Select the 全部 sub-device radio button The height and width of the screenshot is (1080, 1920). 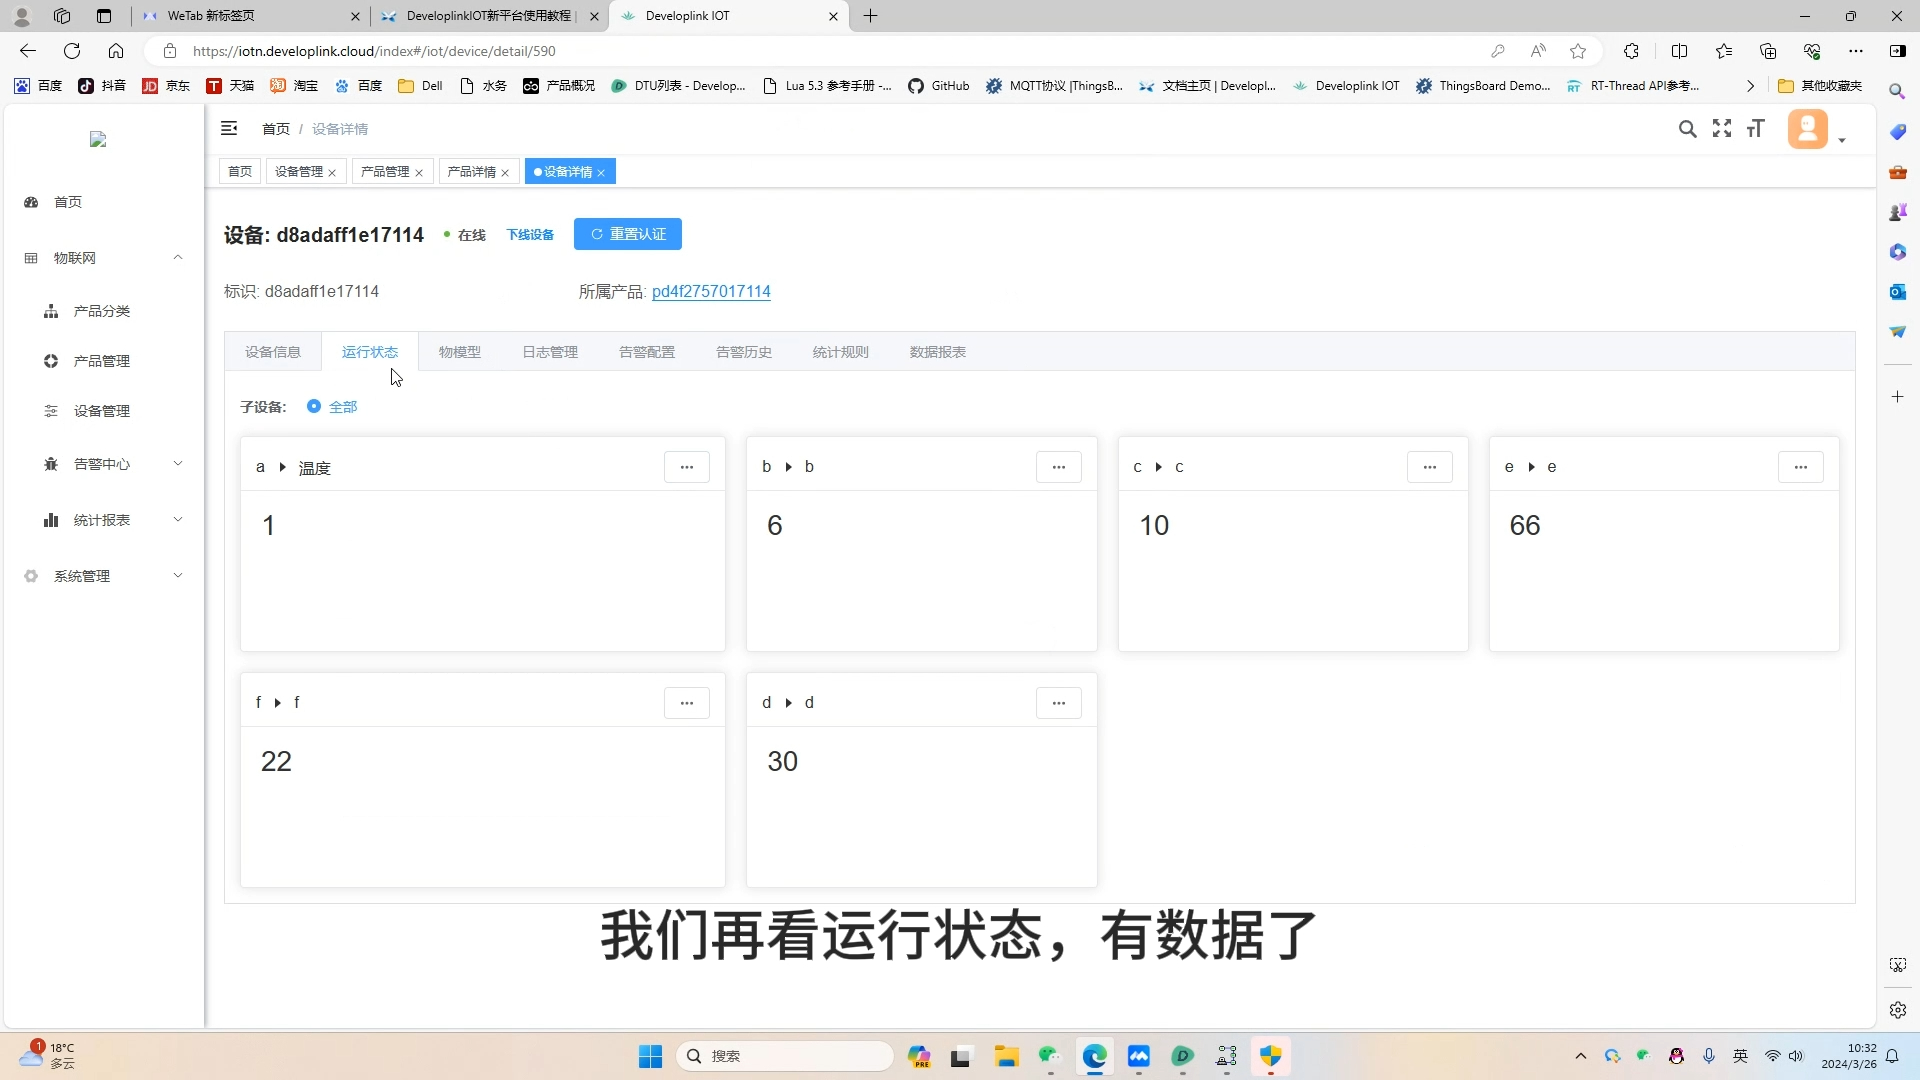[314, 407]
